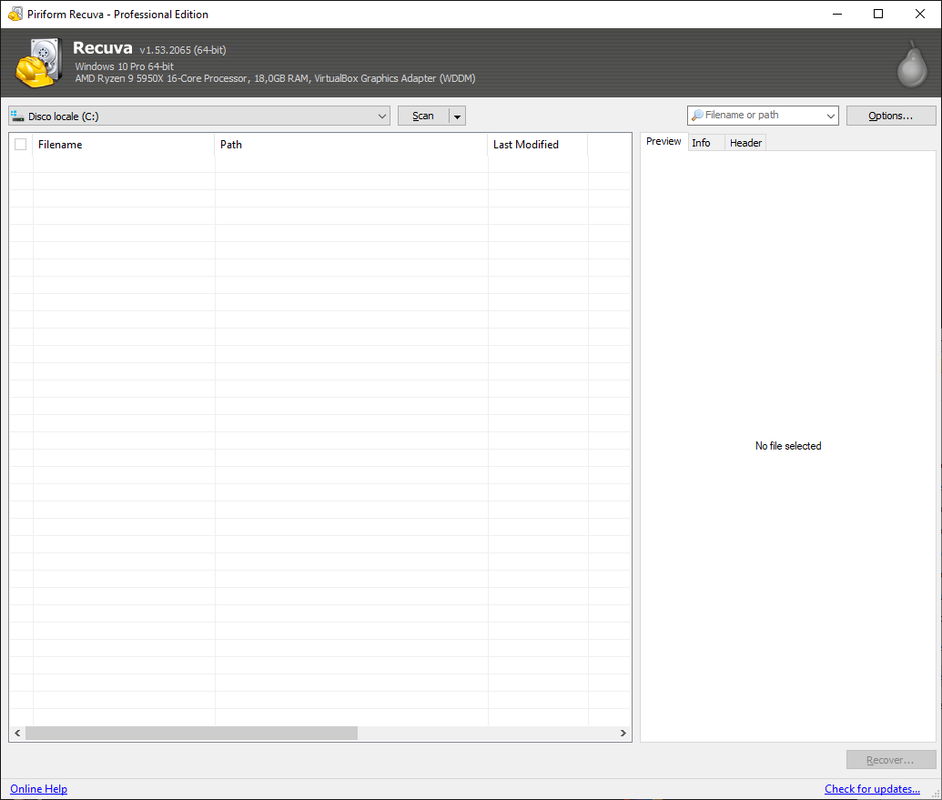Minimize the Recuva window

pyautogui.click(x=837, y=14)
